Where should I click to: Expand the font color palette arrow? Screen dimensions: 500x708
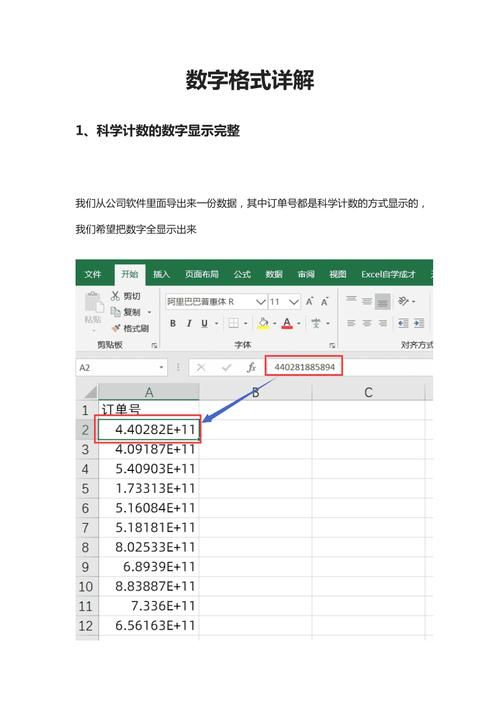click(299, 323)
